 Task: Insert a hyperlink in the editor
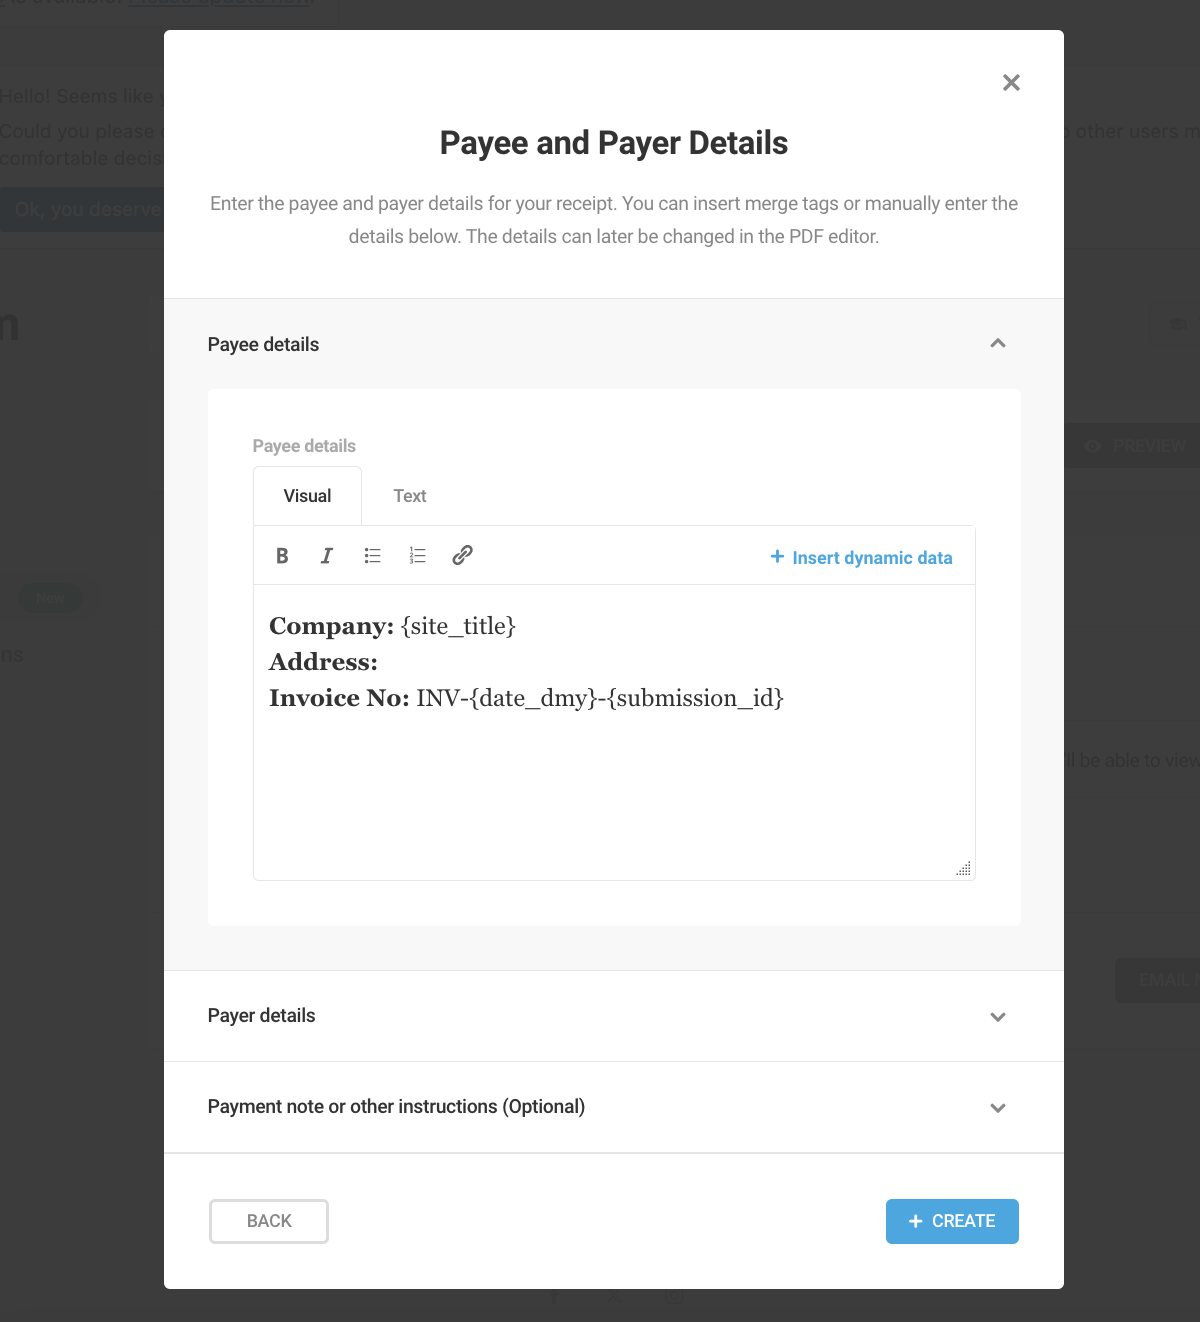[462, 555]
